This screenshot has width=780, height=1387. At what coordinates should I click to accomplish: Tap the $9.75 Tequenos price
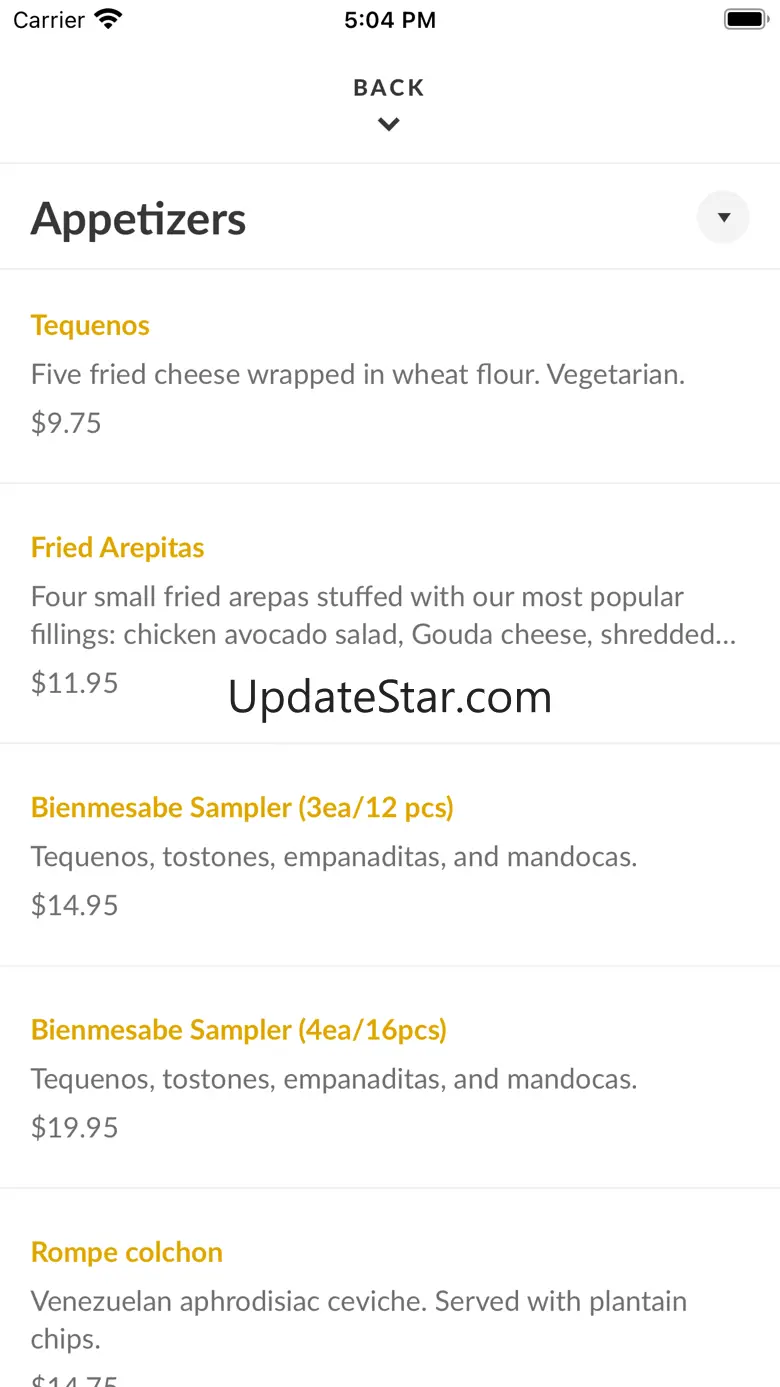pos(66,423)
